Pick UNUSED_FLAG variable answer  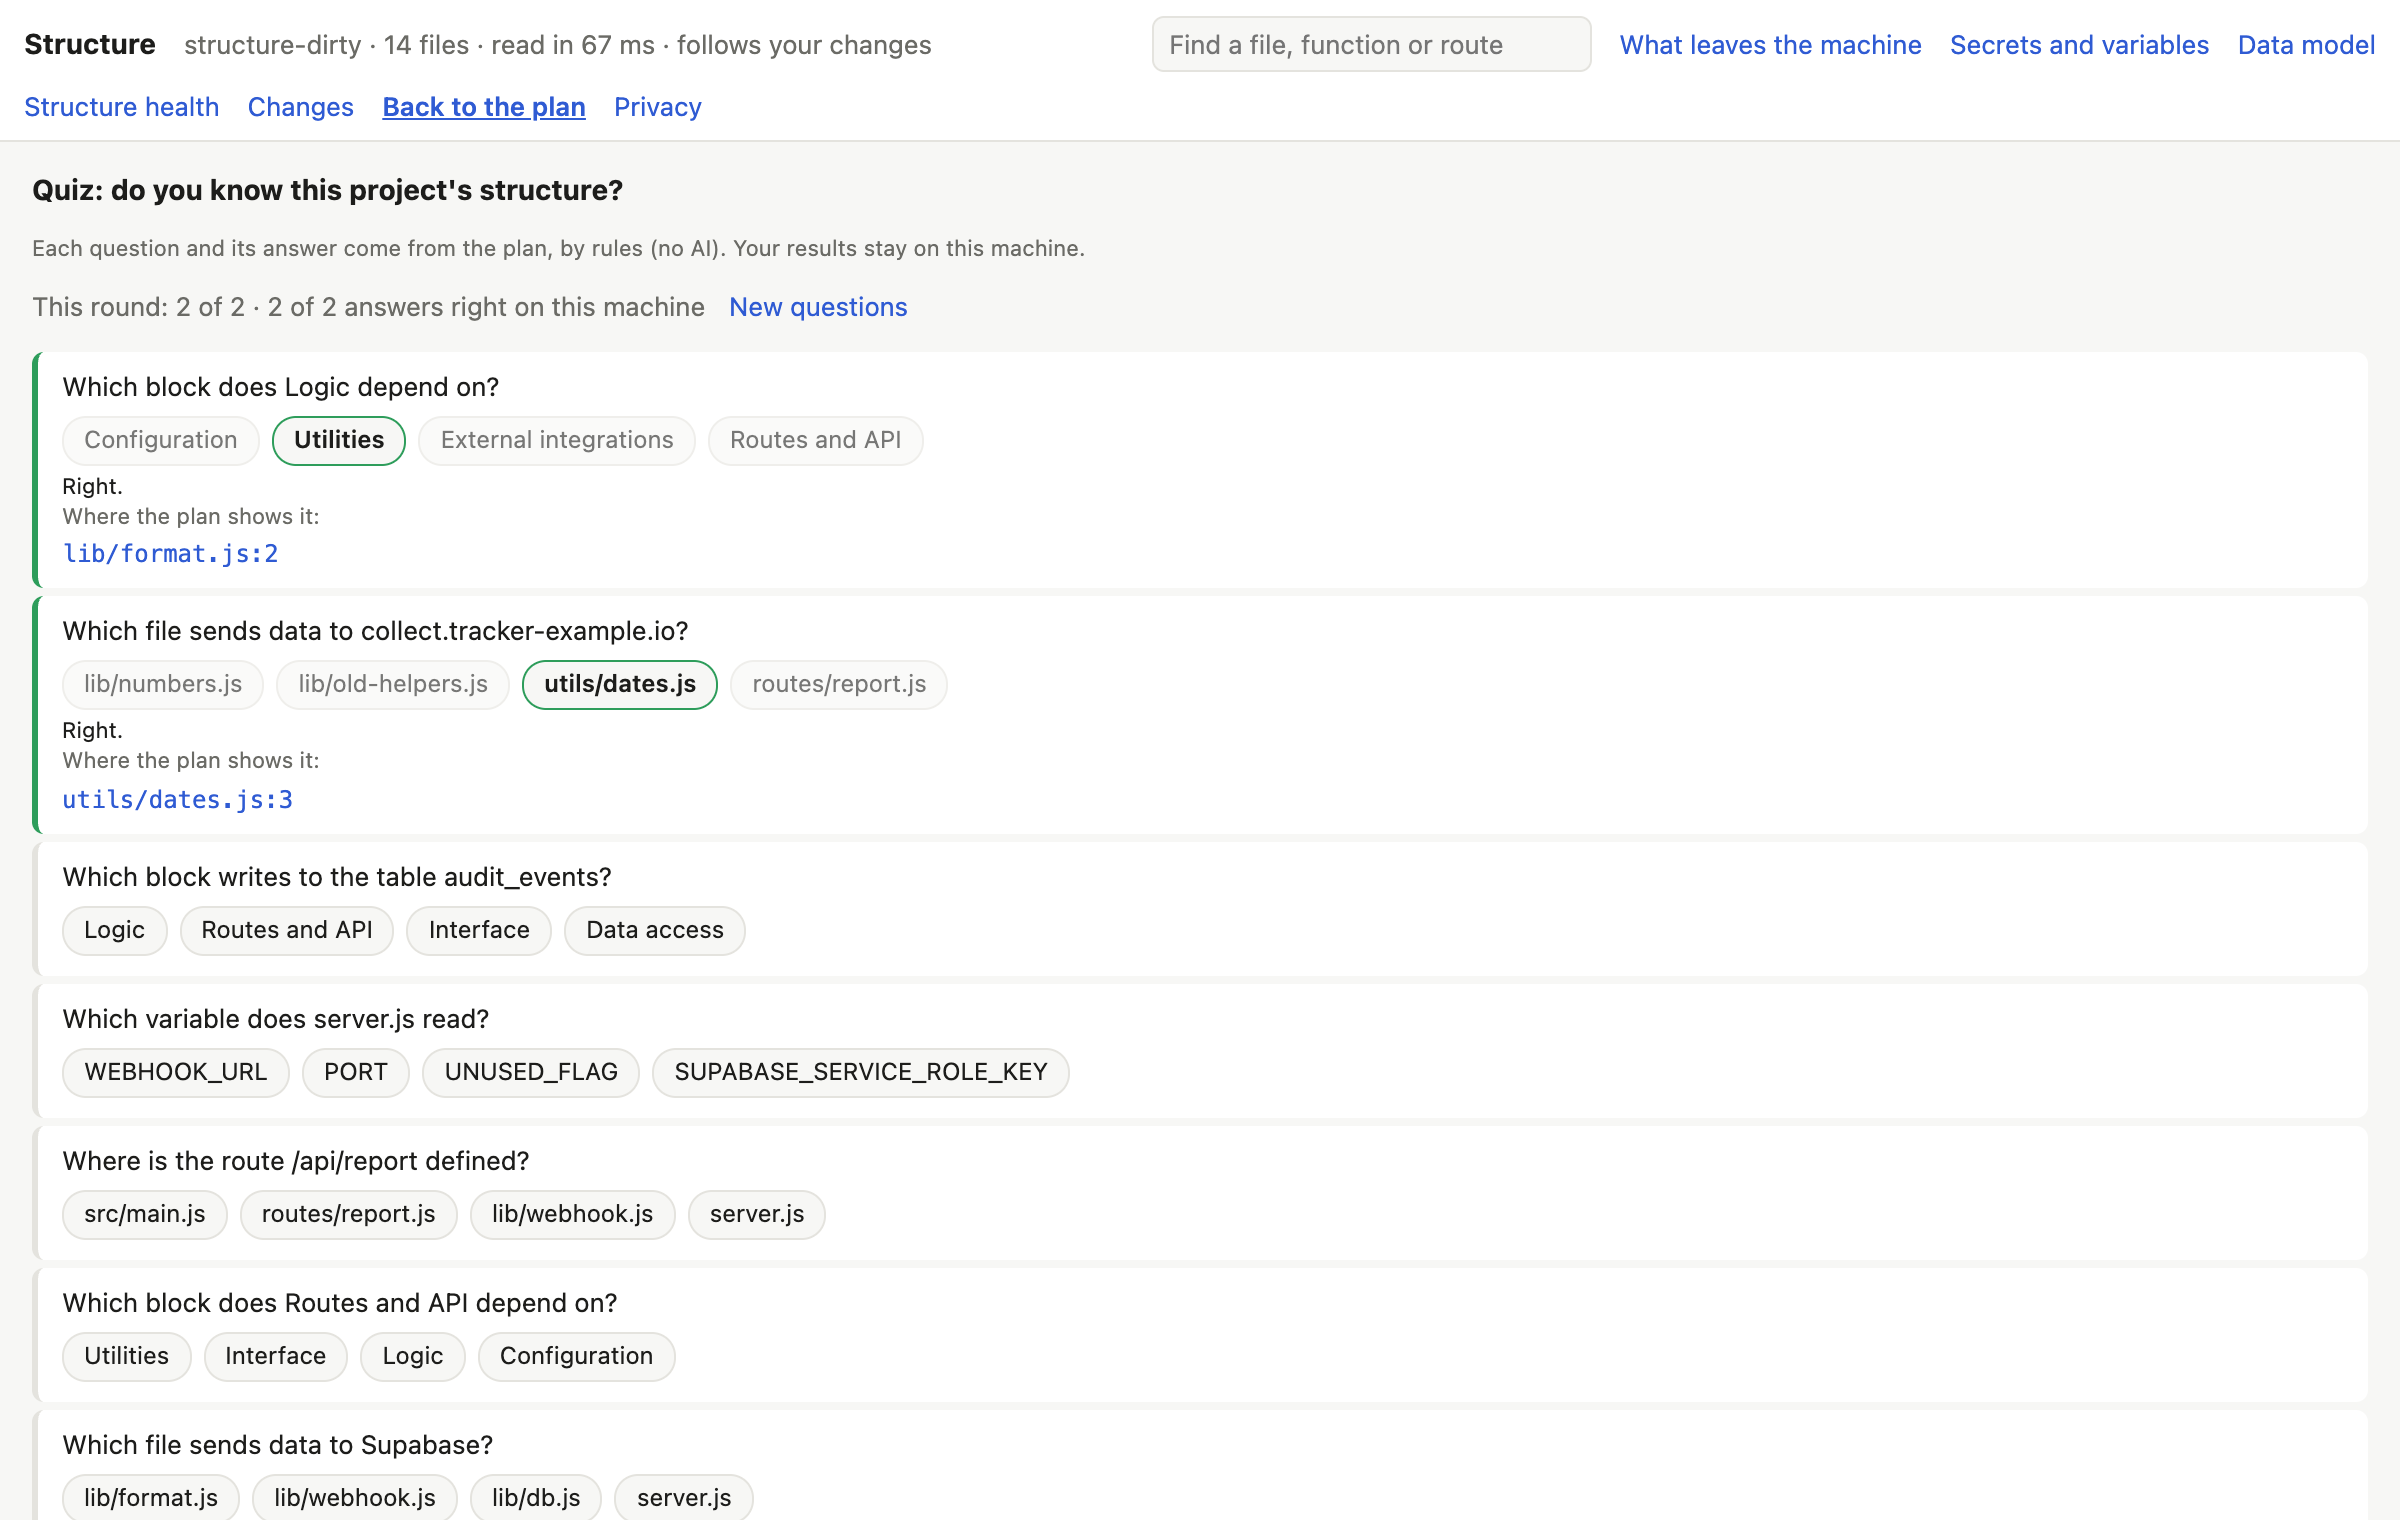531,1072
